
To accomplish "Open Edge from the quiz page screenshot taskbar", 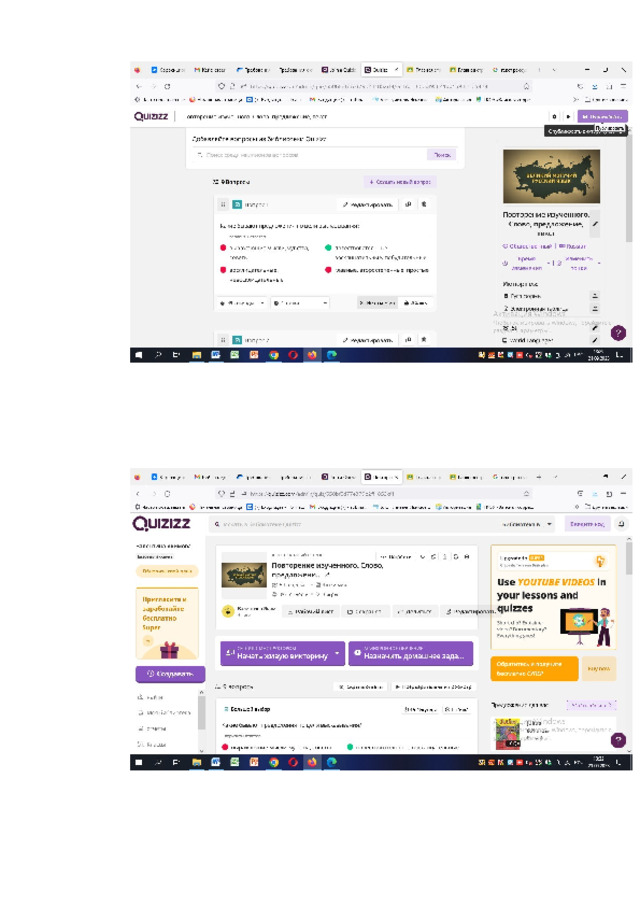I will (x=332, y=762).
